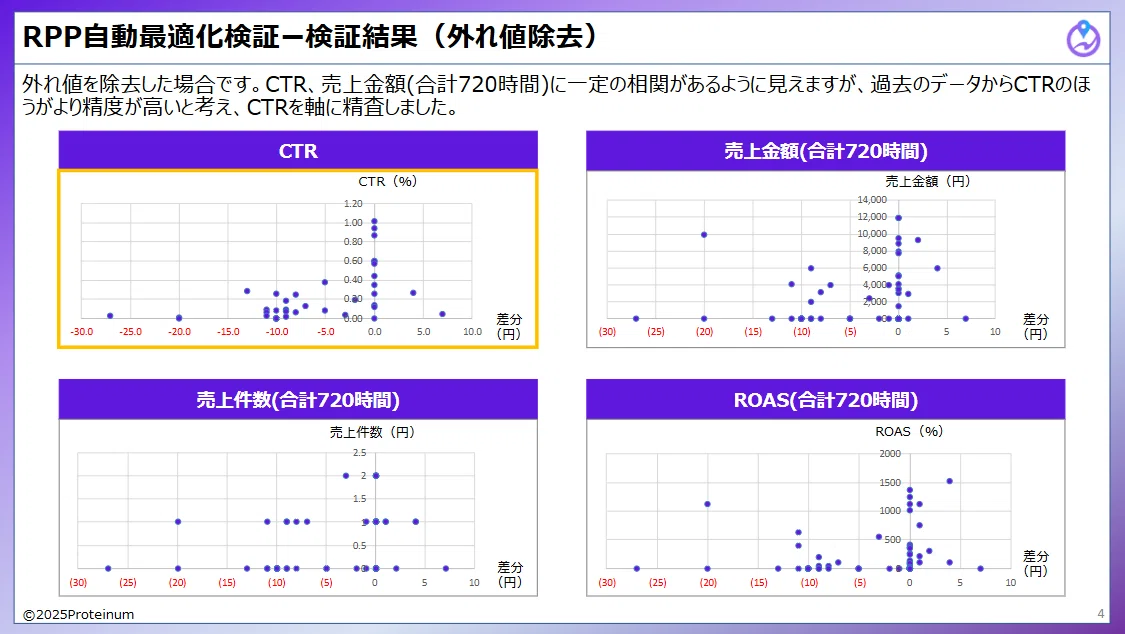The width and height of the screenshot is (1125, 634).
Task: Select the CTR chart header
Action: coord(298,151)
